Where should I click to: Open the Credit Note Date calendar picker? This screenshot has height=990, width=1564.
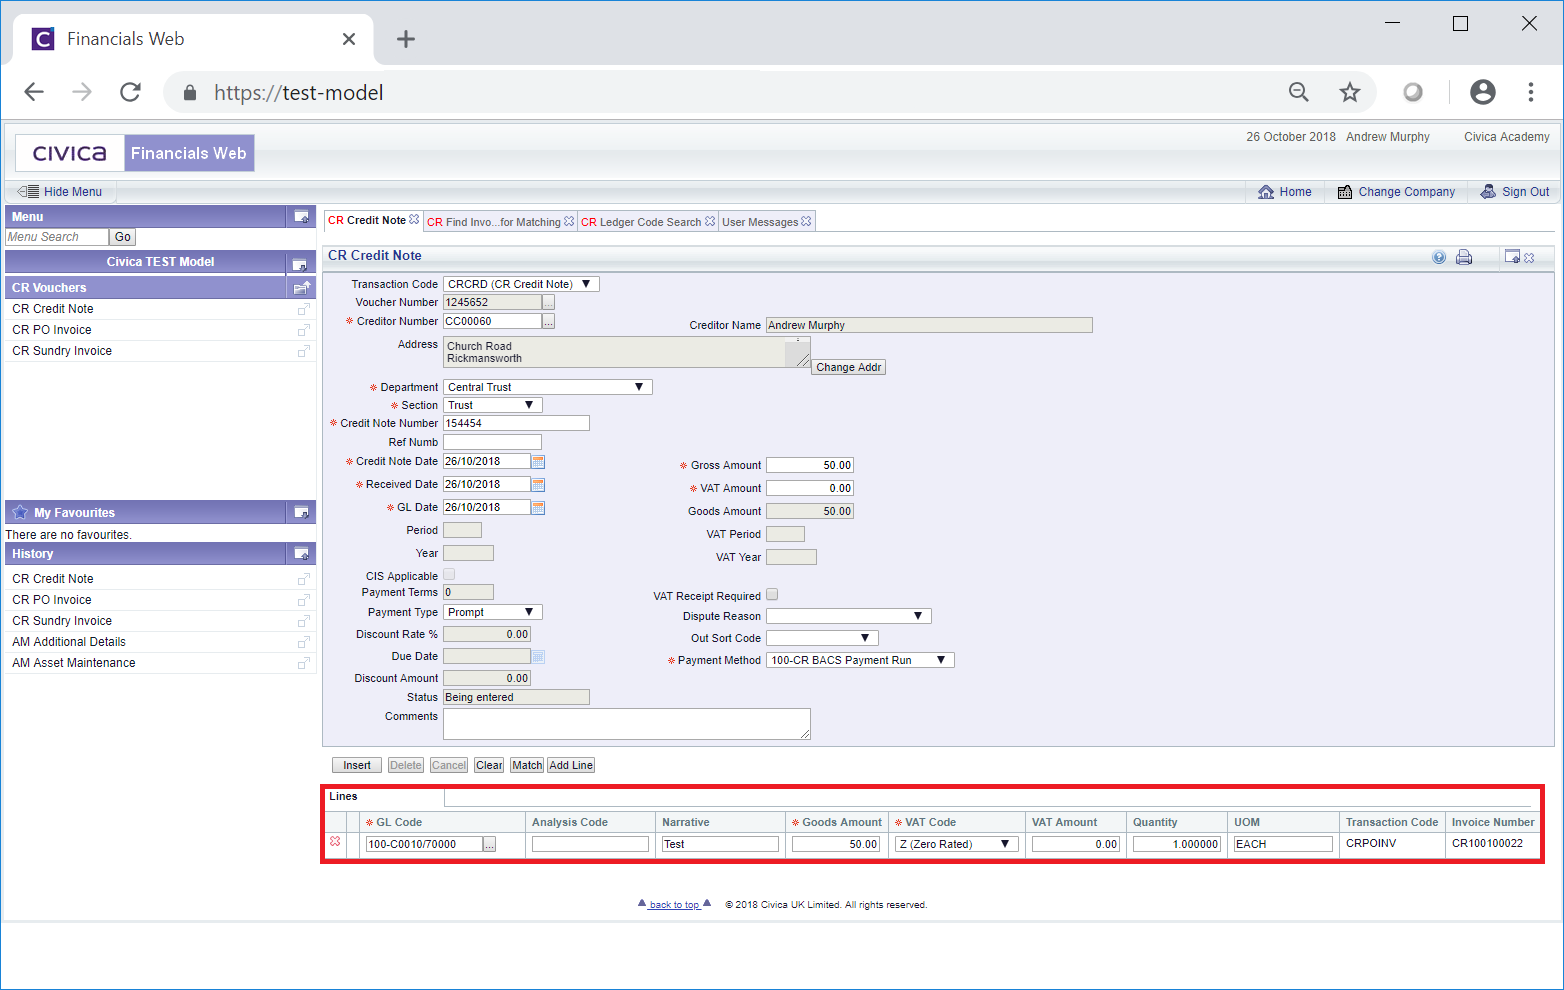click(538, 462)
